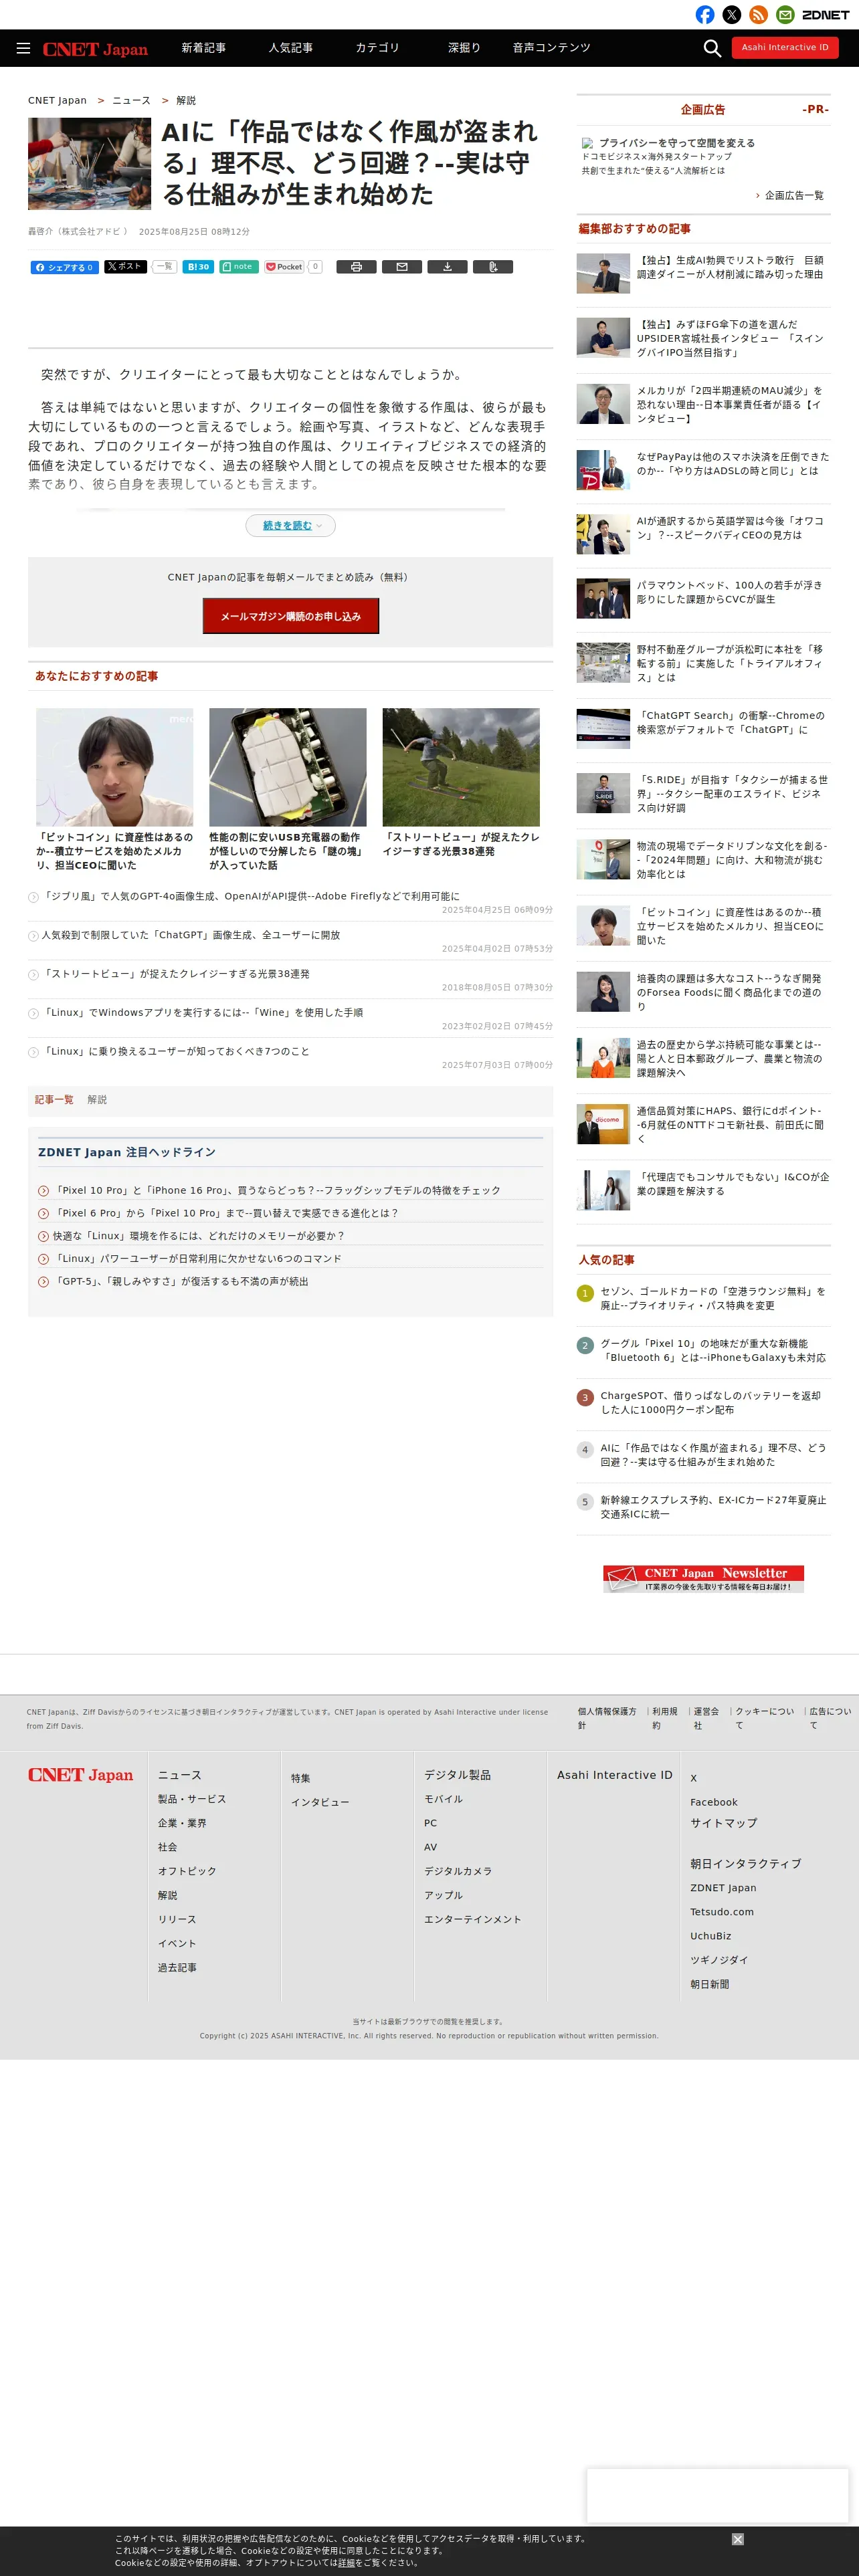Image resolution: width=859 pixels, height=2576 pixels.
Task: Open the hamburger menu icon
Action: point(23,48)
